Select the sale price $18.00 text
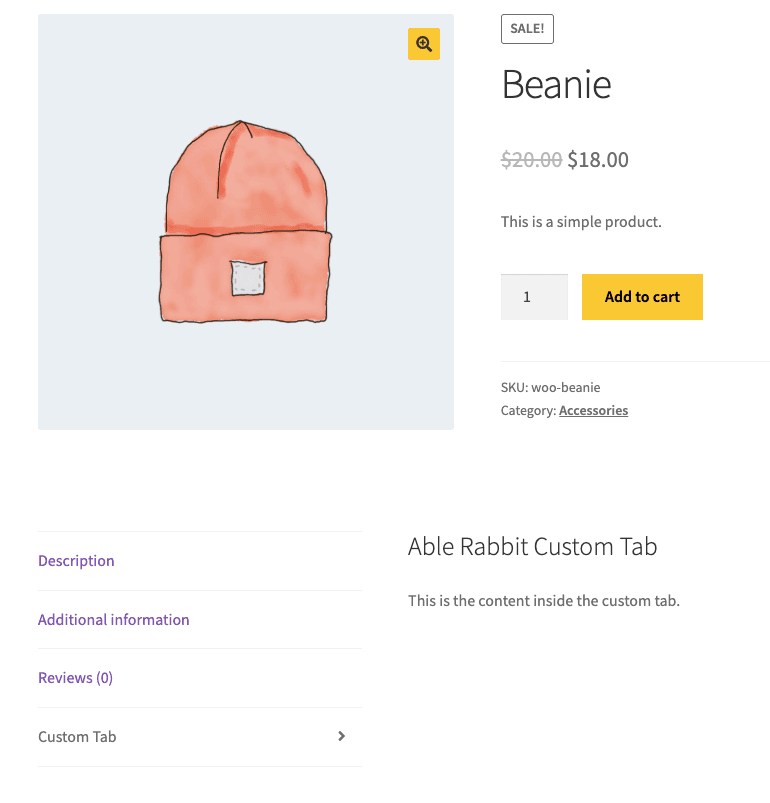 pyautogui.click(x=597, y=159)
